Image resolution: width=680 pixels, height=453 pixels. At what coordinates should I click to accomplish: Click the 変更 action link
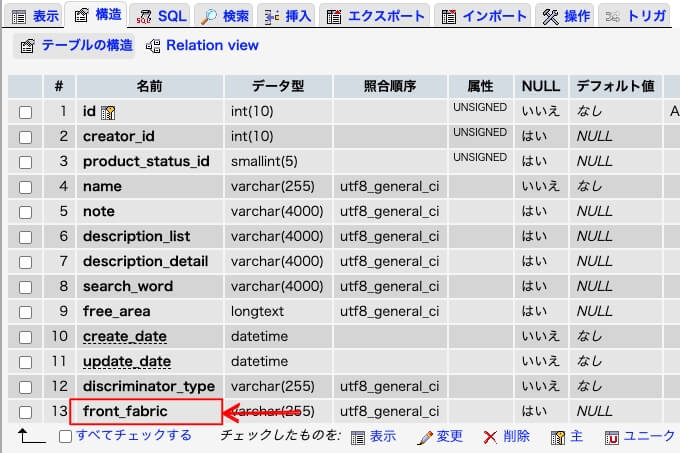pyautogui.click(x=449, y=436)
